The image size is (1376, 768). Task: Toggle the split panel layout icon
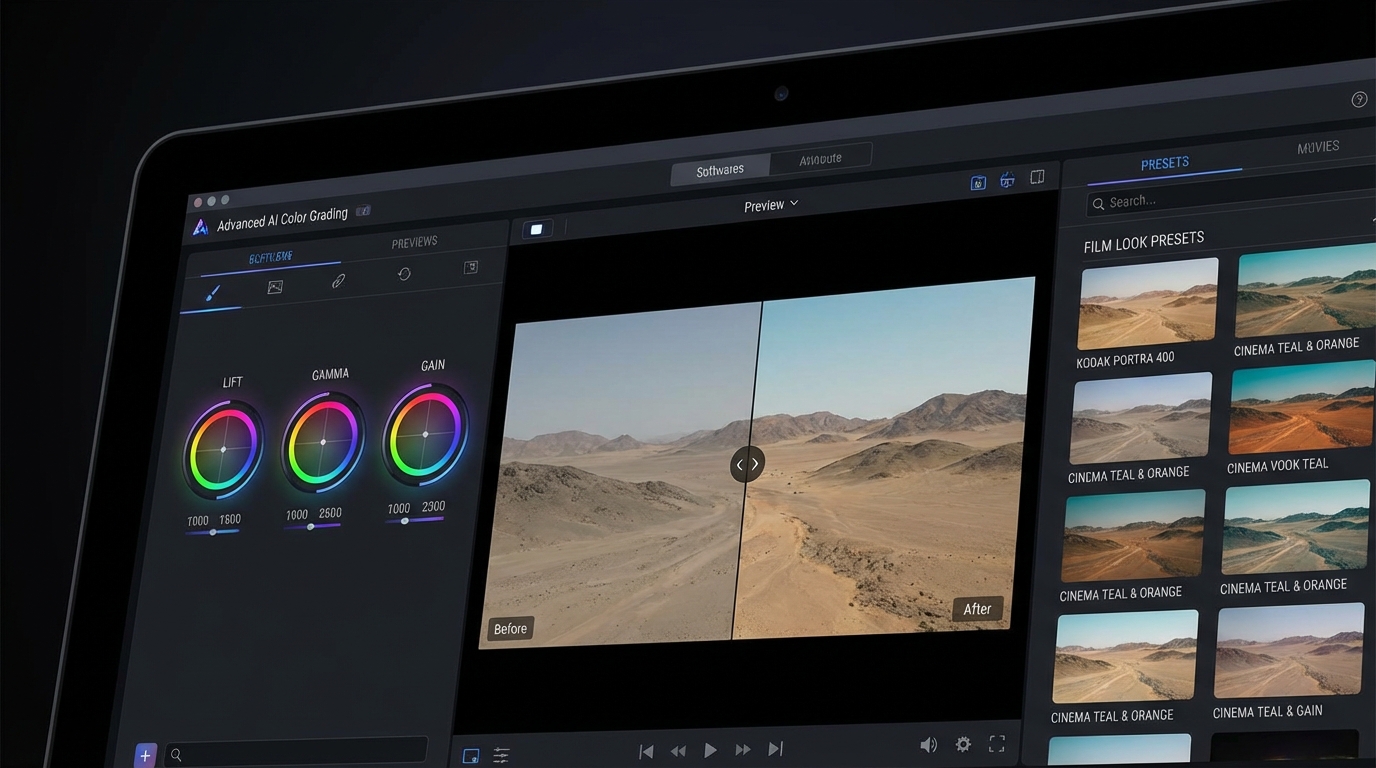click(x=1037, y=177)
